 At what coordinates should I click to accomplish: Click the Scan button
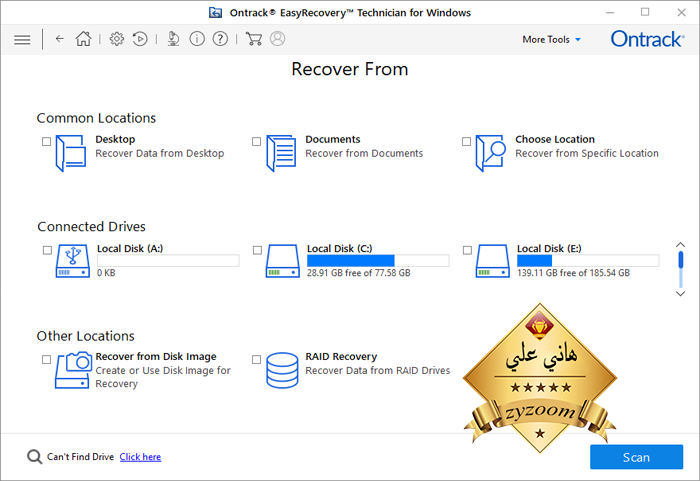637,457
